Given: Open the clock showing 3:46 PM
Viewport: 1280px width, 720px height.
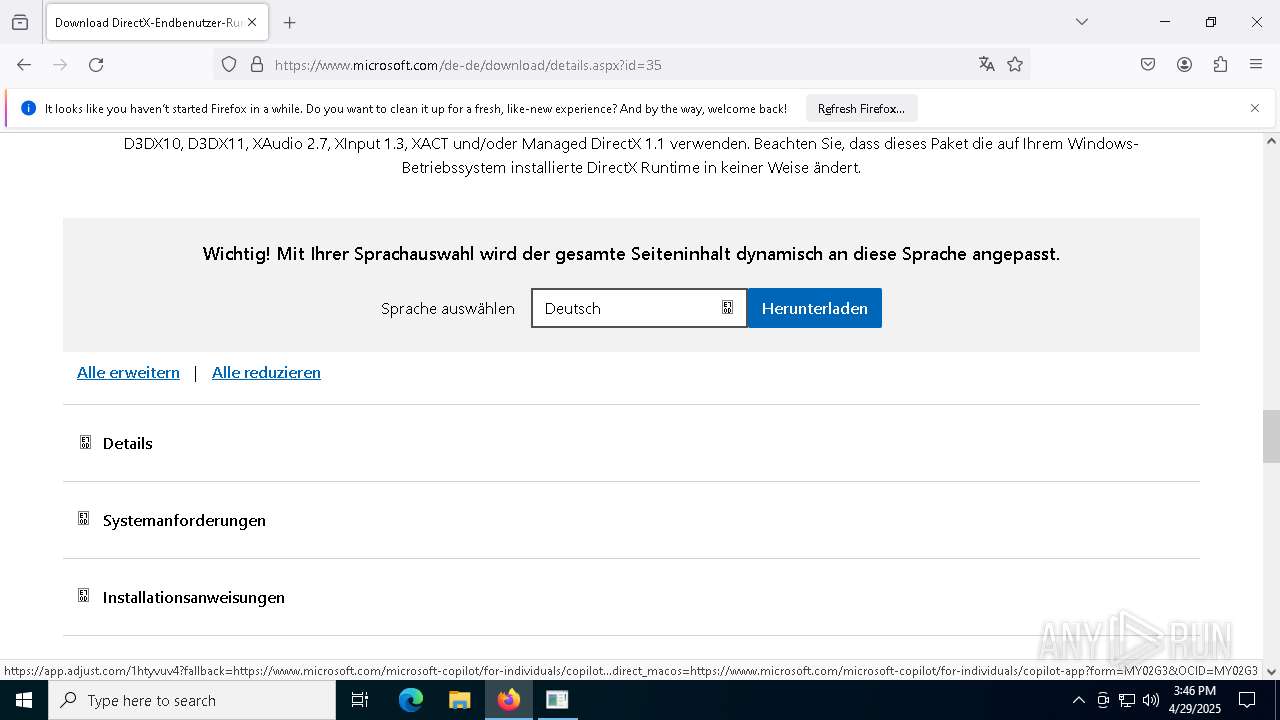Looking at the screenshot, I should [1195, 700].
